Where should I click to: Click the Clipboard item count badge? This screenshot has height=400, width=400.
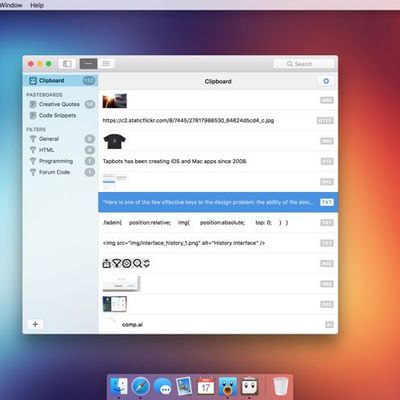(89, 80)
